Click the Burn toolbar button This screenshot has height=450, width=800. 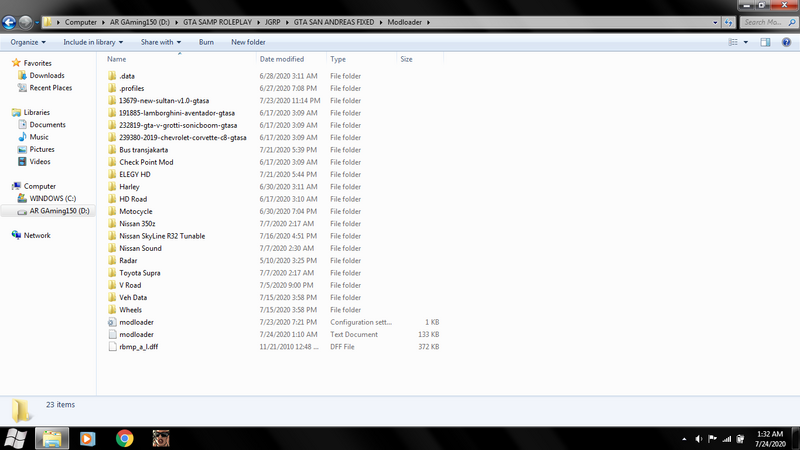(206, 42)
